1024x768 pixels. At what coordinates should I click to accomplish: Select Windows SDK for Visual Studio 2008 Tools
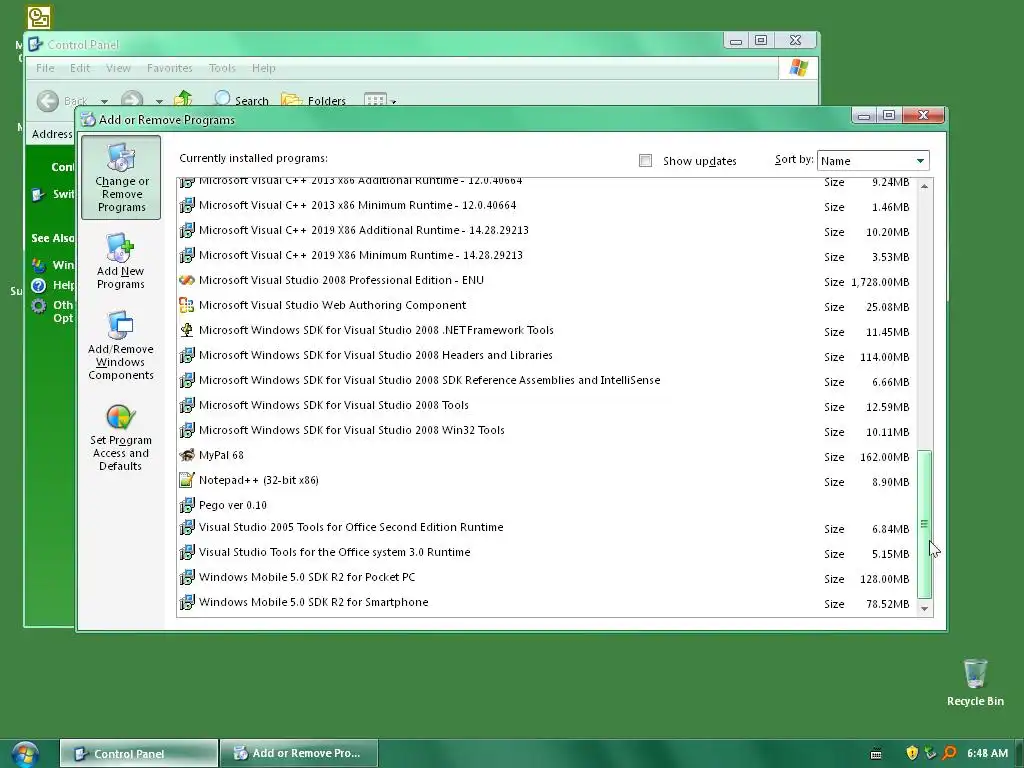334,405
